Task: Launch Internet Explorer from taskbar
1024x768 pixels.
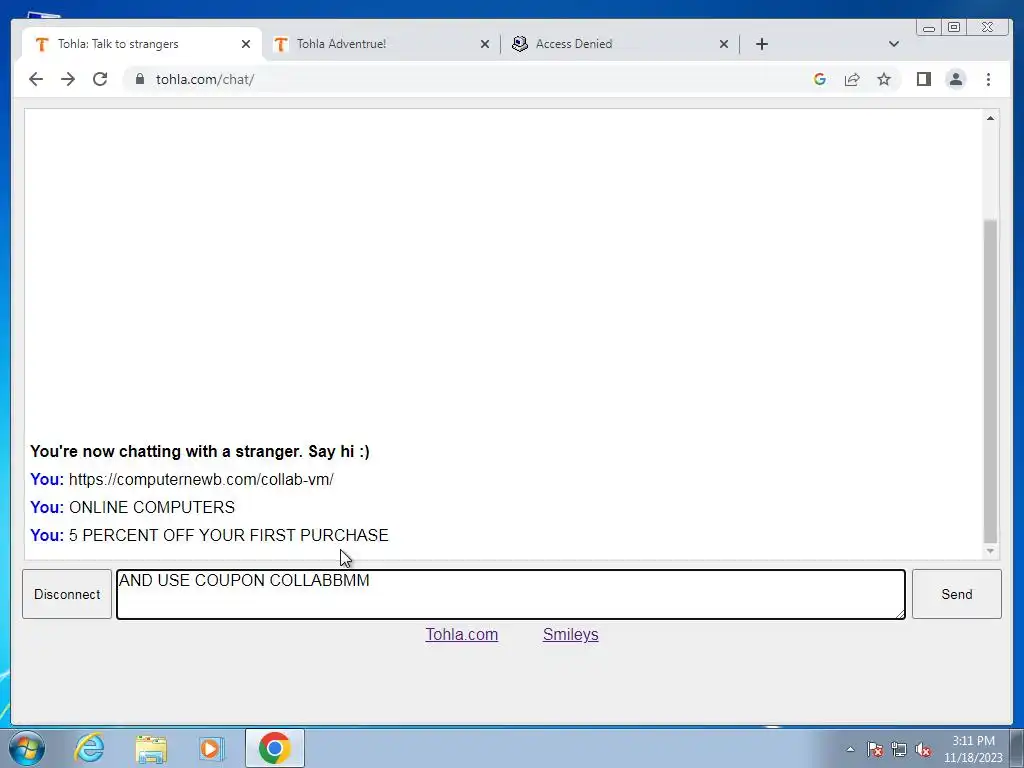Action: click(x=89, y=748)
